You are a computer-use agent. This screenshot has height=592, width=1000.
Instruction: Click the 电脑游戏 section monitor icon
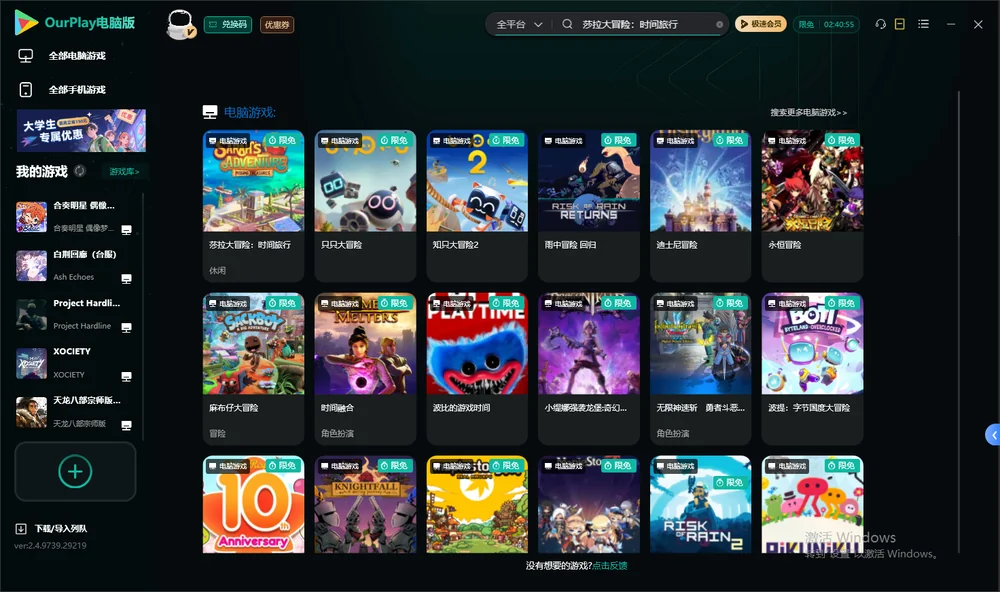(210, 112)
